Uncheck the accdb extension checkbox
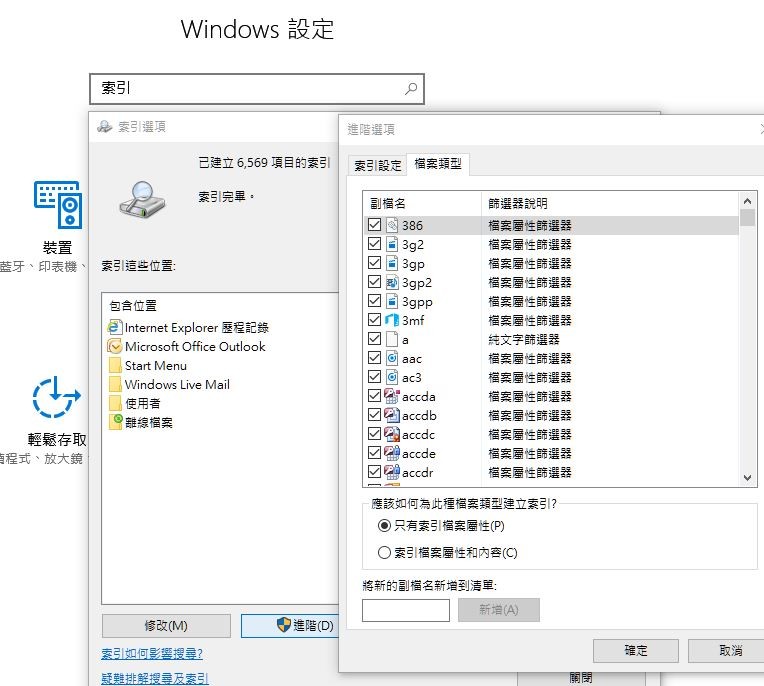Screen dimensions: 764x686 [374, 415]
